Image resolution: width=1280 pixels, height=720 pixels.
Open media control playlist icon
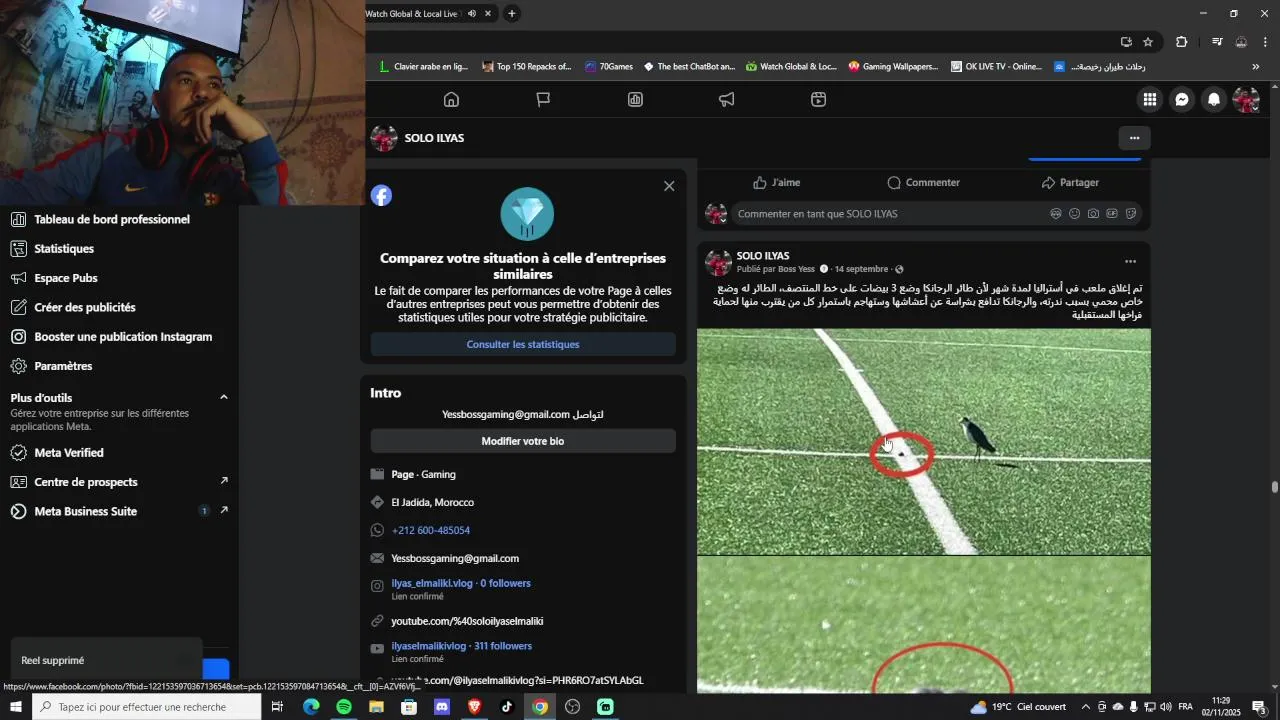point(1217,42)
